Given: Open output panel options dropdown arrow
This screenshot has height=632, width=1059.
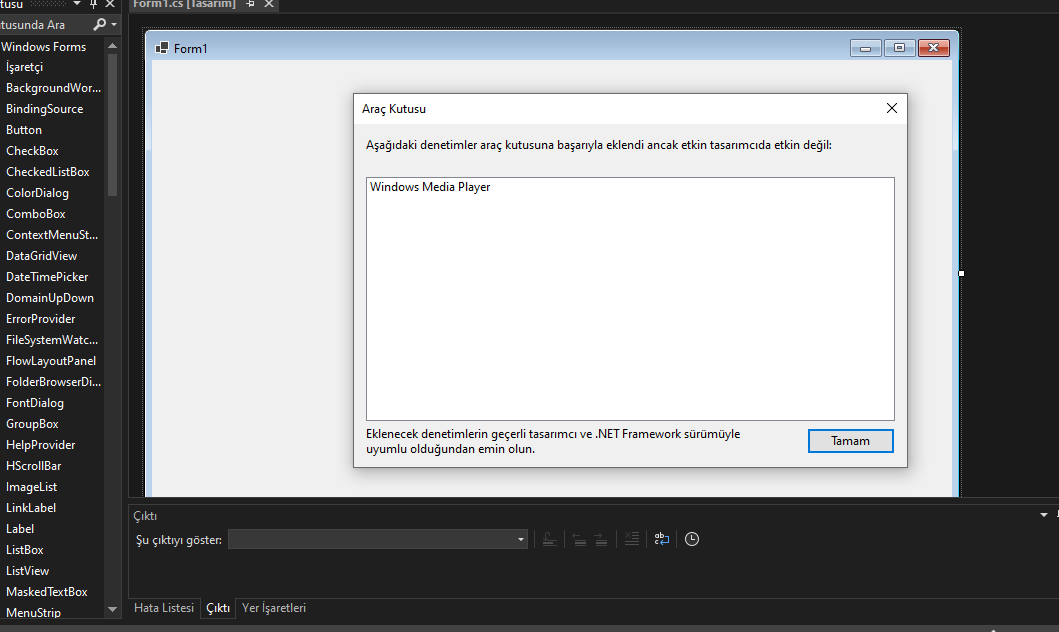Looking at the screenshot, I should pos(1043,515).
